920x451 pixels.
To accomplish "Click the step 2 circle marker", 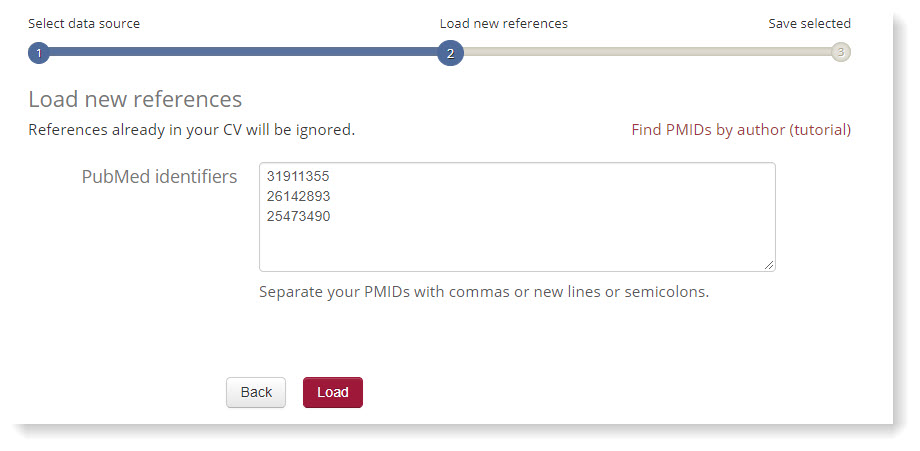I will [450, 53].
